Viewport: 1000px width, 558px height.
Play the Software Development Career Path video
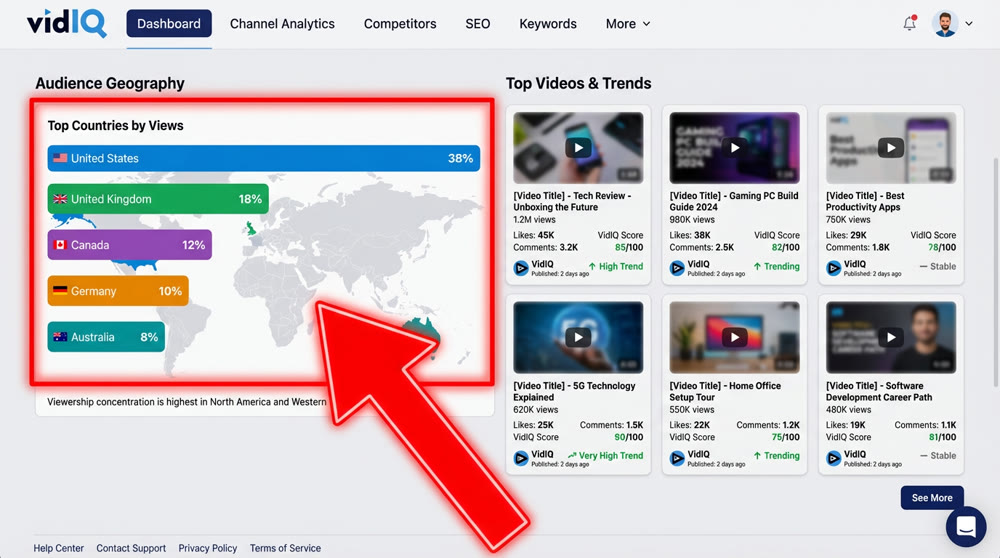click(891, 337)
